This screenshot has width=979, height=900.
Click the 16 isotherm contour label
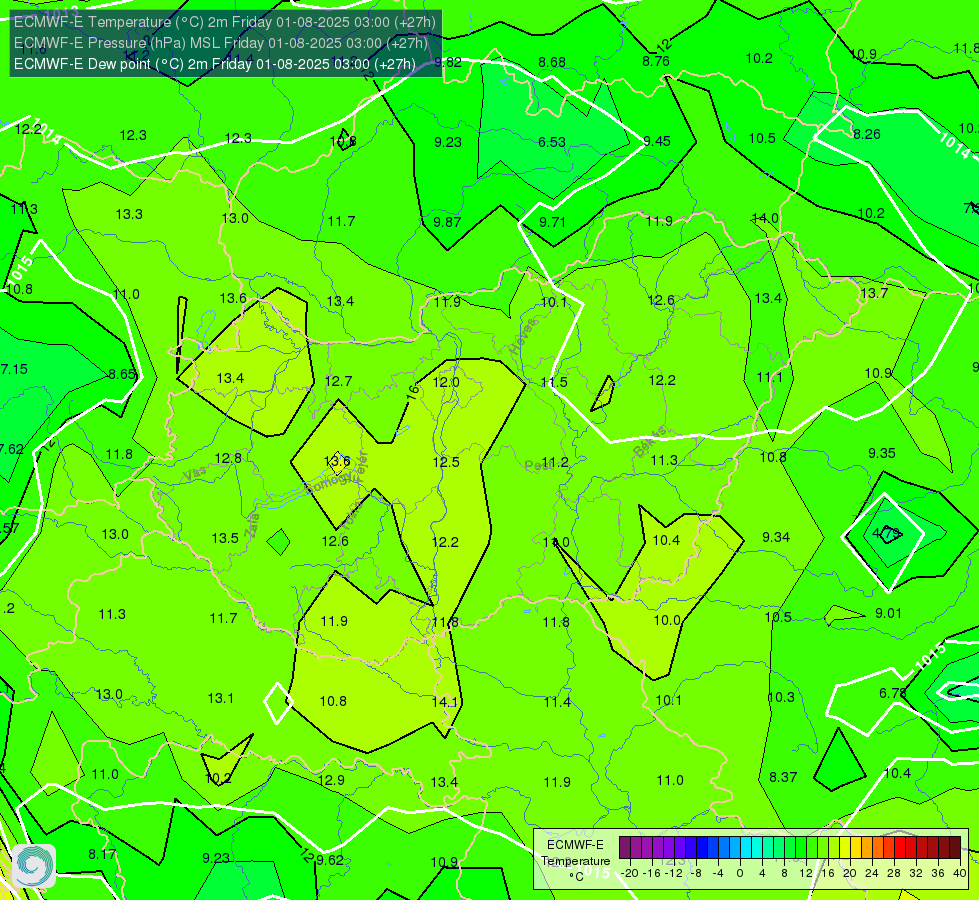click(x=413, y=392)
